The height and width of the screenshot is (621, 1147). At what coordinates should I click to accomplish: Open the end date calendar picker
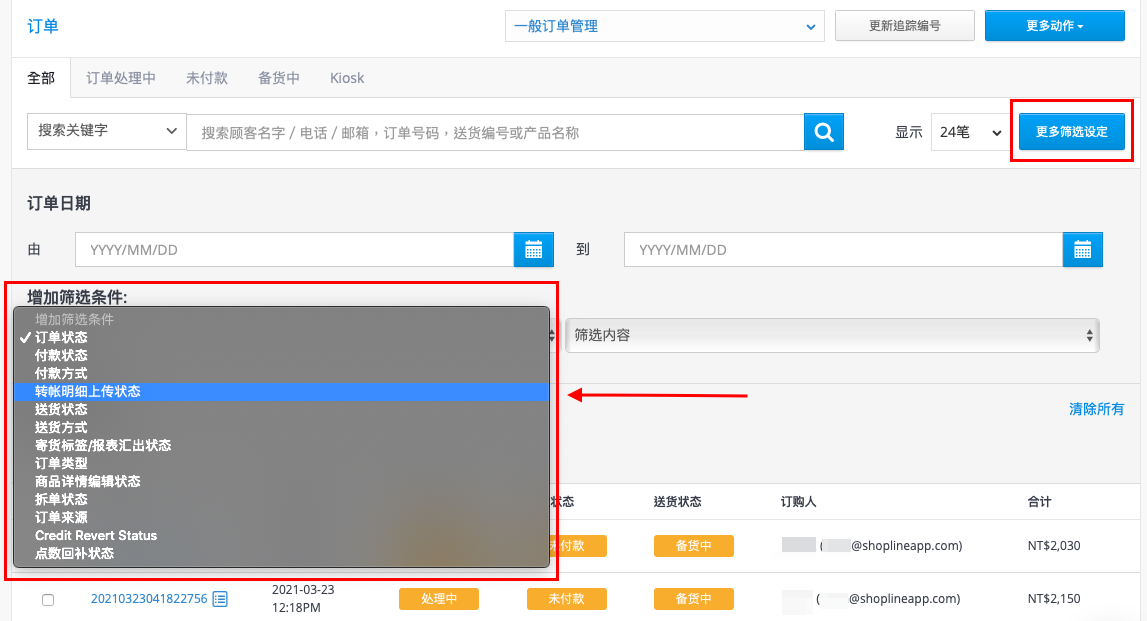click(x=1082, y=249)
